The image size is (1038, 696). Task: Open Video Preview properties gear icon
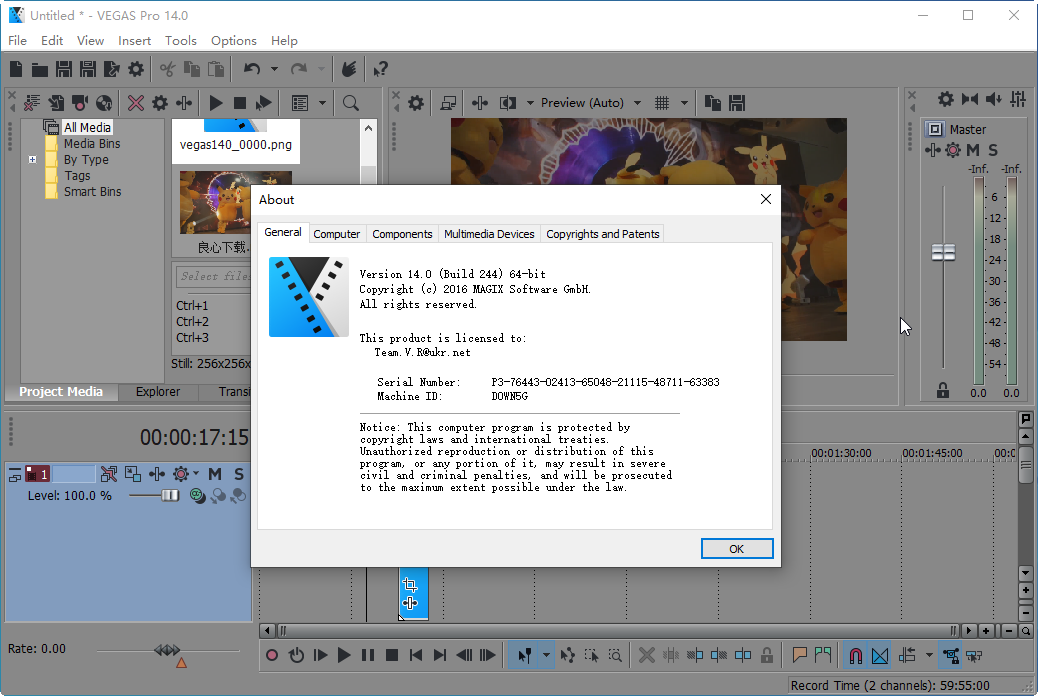(416, 103)
